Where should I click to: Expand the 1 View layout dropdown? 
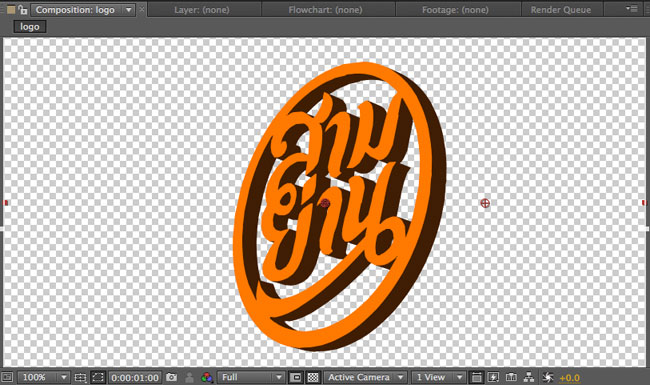pyautogui.click(x=439, y=377)
